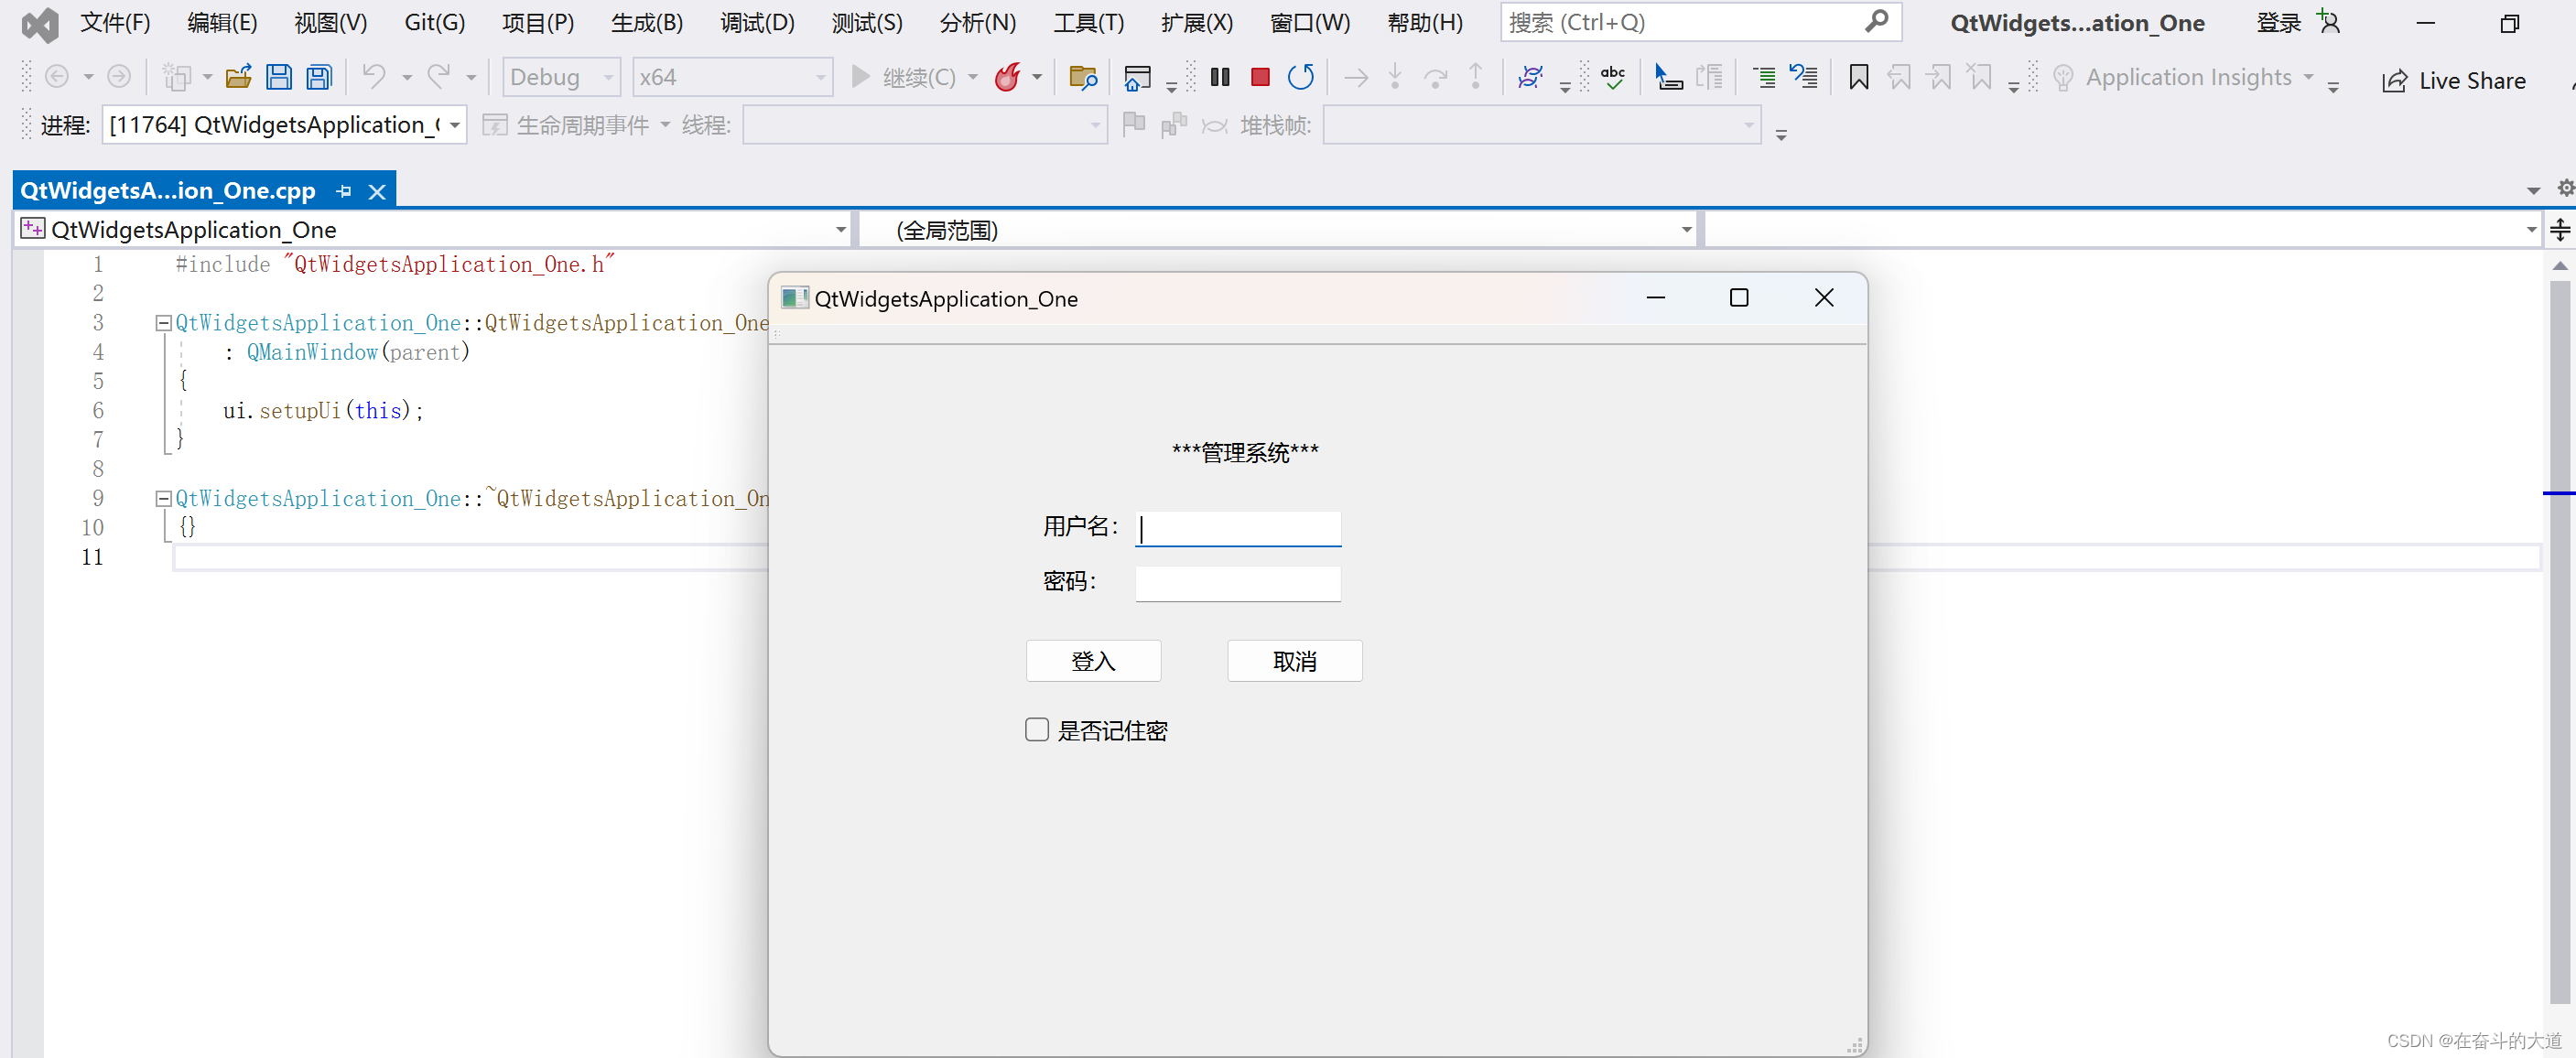Click the Hot Reload flame icon
This screenshot has height=1058, width=2576.
tap(1008, 77)
